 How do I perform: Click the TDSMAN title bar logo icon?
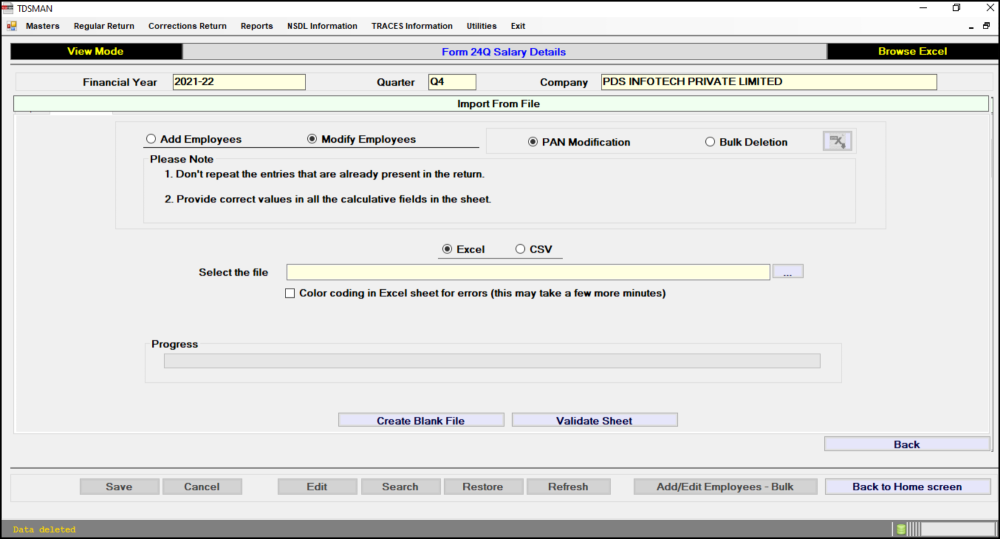tap(8, 8)
